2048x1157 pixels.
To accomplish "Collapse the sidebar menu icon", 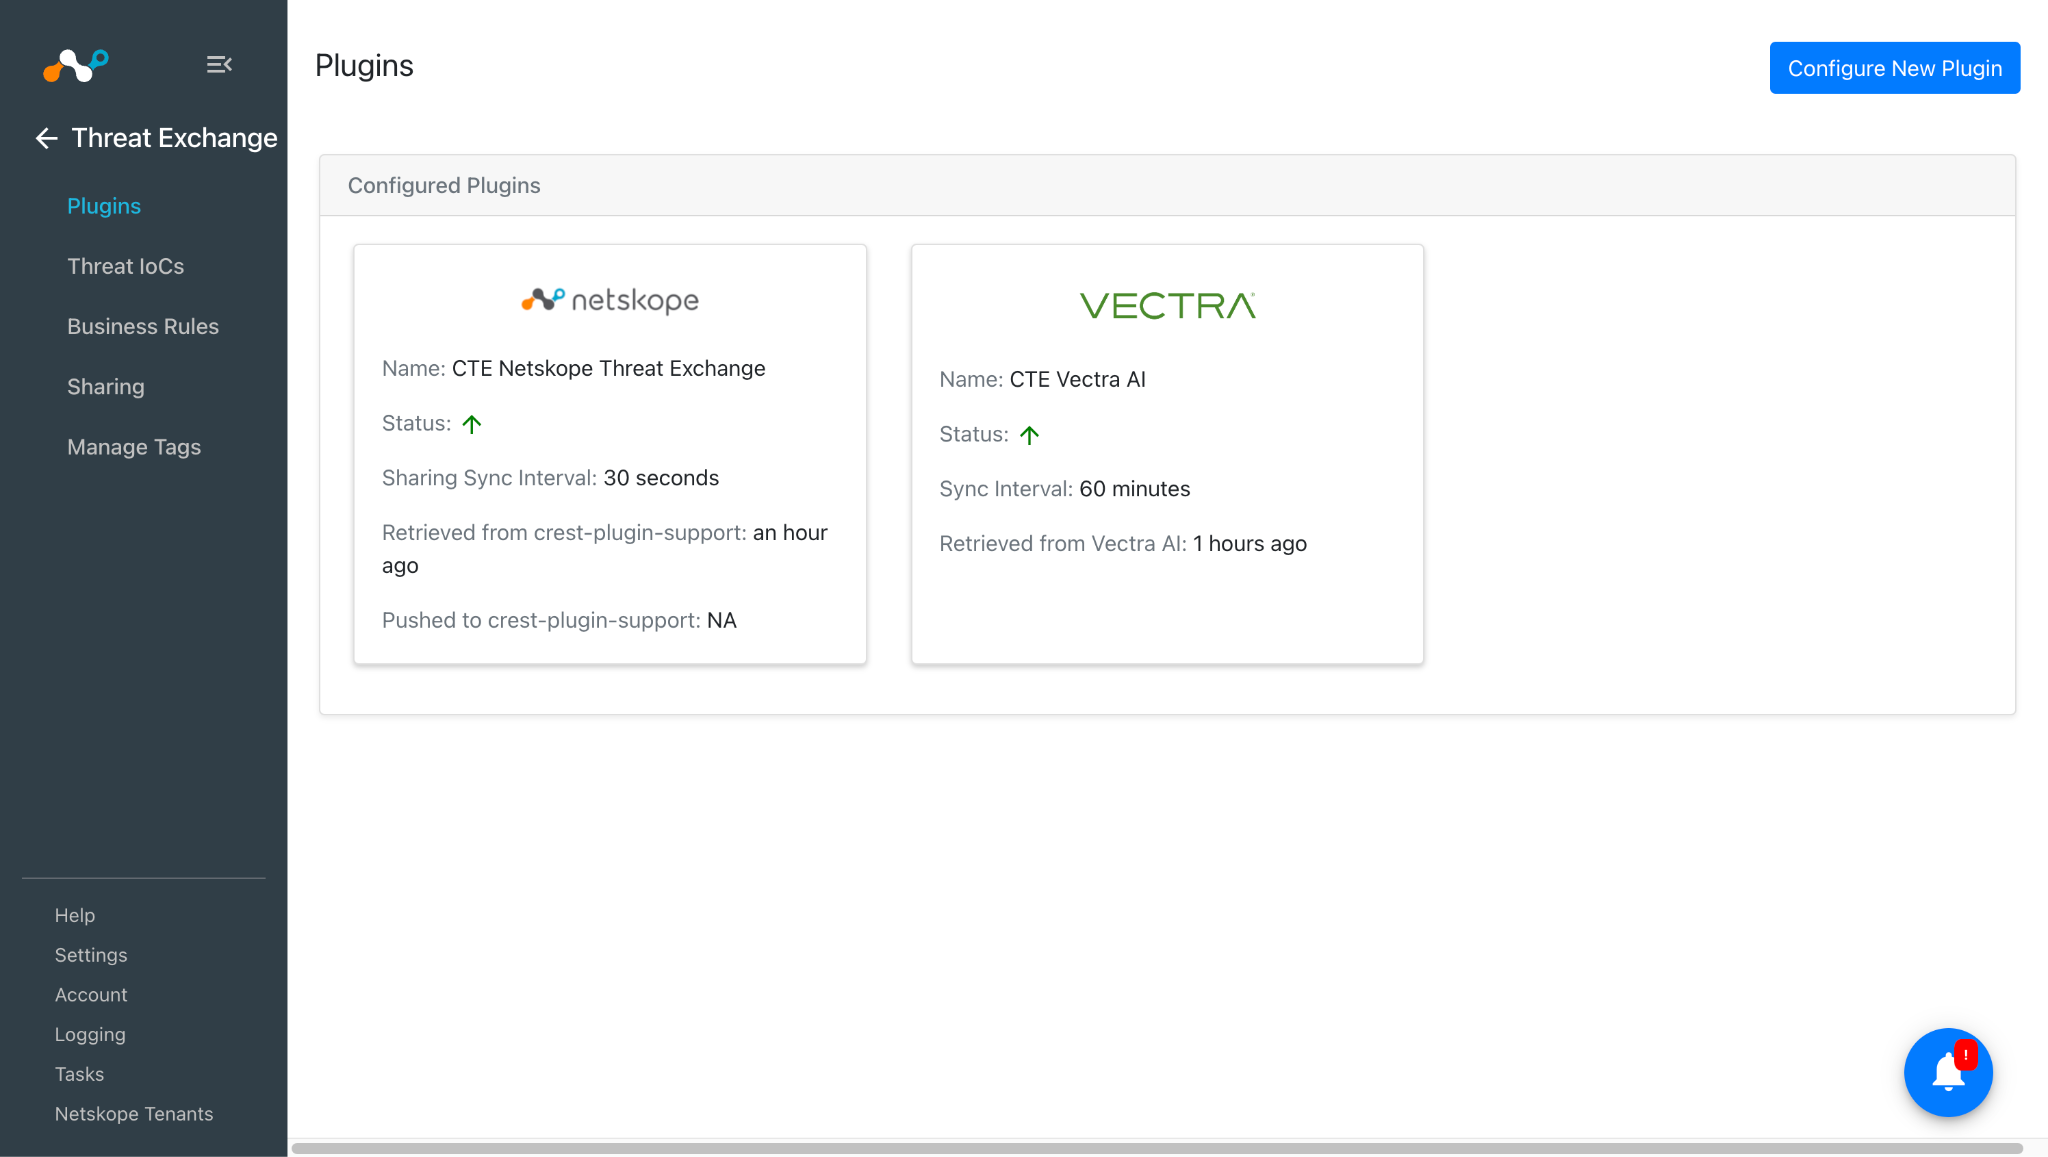I will coord(219,65).
